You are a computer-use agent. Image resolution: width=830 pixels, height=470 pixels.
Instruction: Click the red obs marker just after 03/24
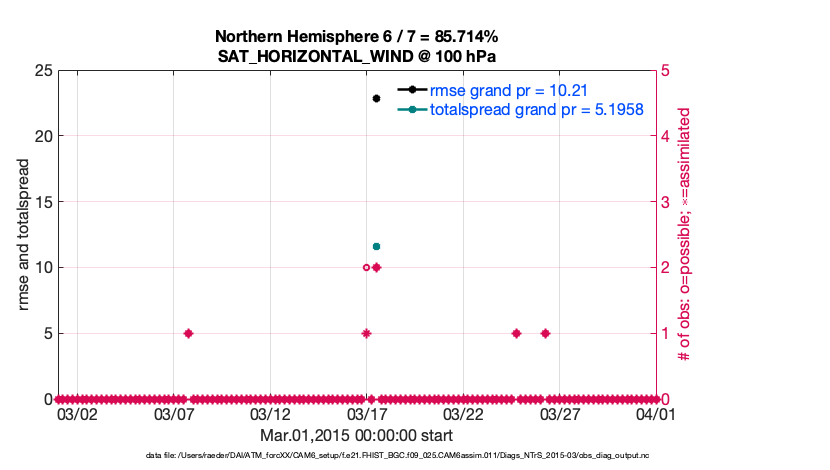[516, 333]
